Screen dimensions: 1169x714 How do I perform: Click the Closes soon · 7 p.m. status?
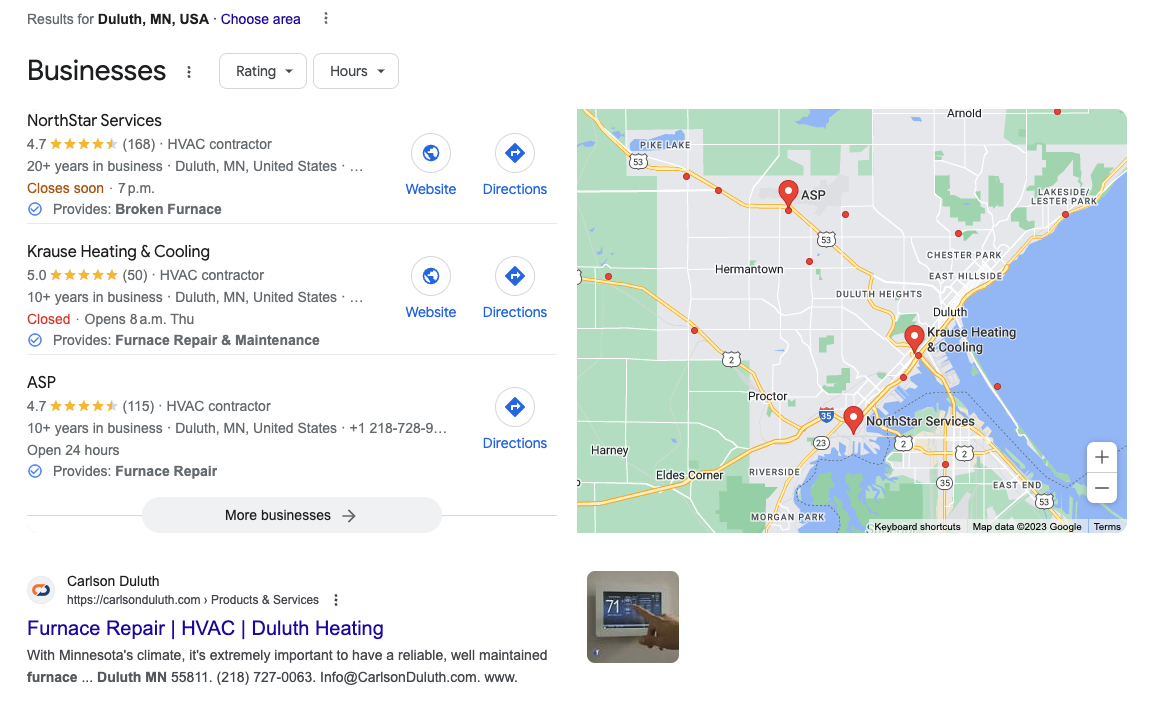[91, 189]
